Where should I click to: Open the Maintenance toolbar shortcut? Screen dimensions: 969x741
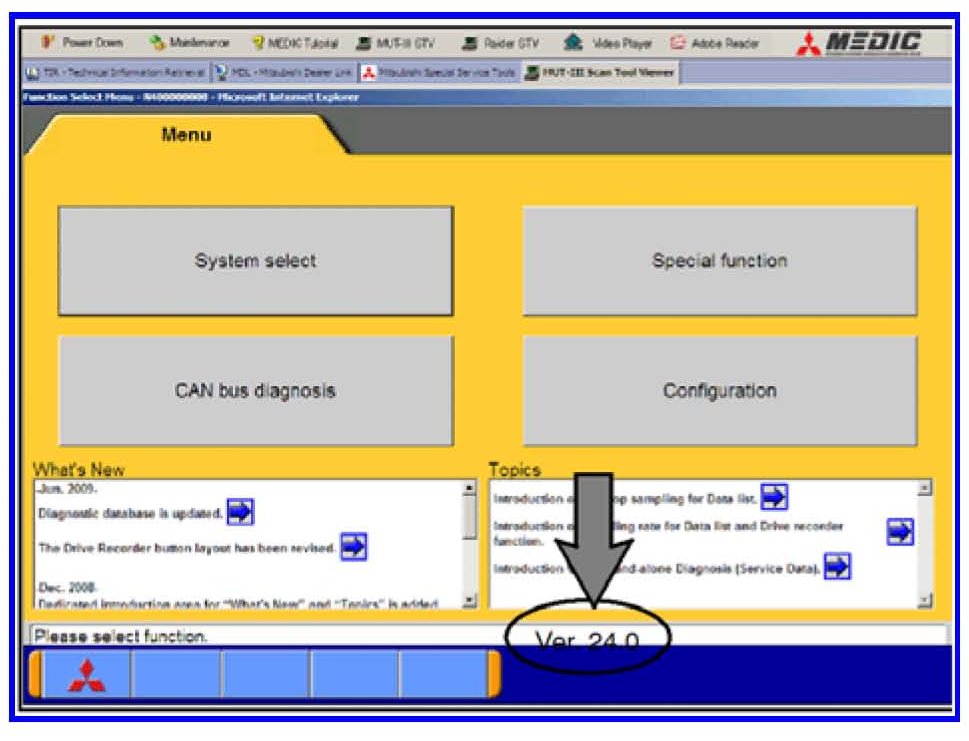point(190,43)
